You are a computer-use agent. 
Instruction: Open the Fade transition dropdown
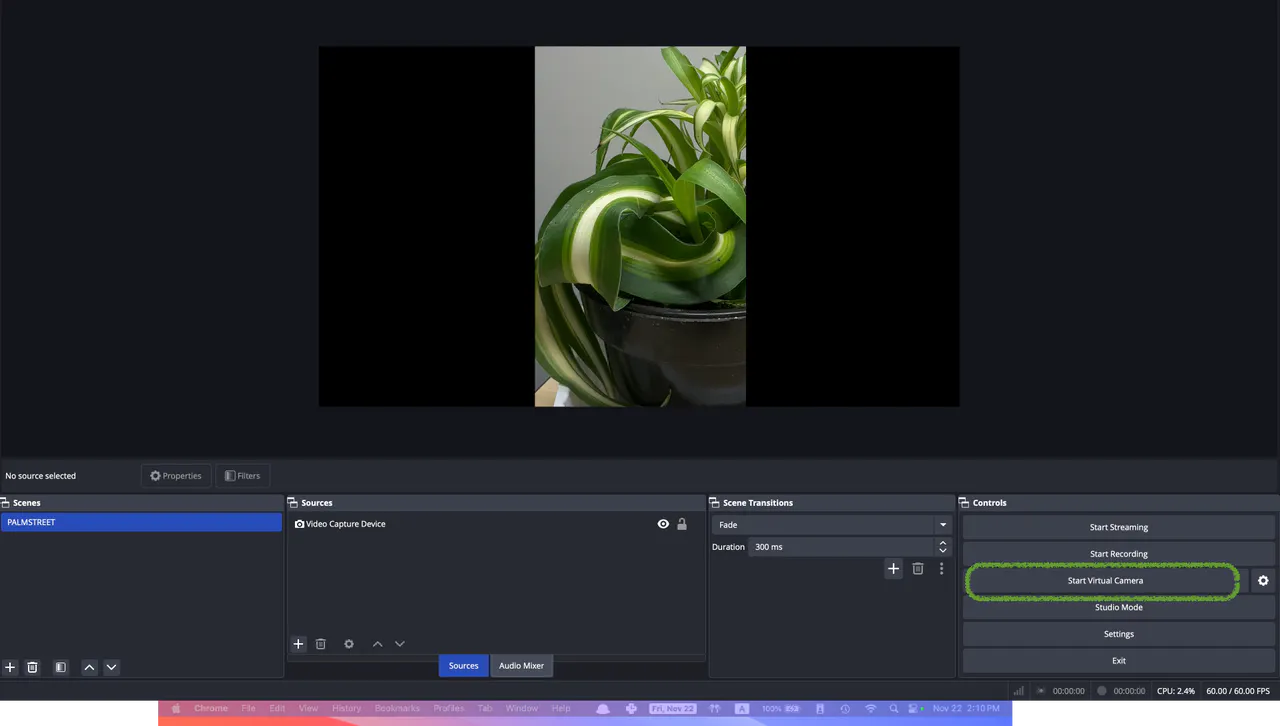[x=830, y=525]
